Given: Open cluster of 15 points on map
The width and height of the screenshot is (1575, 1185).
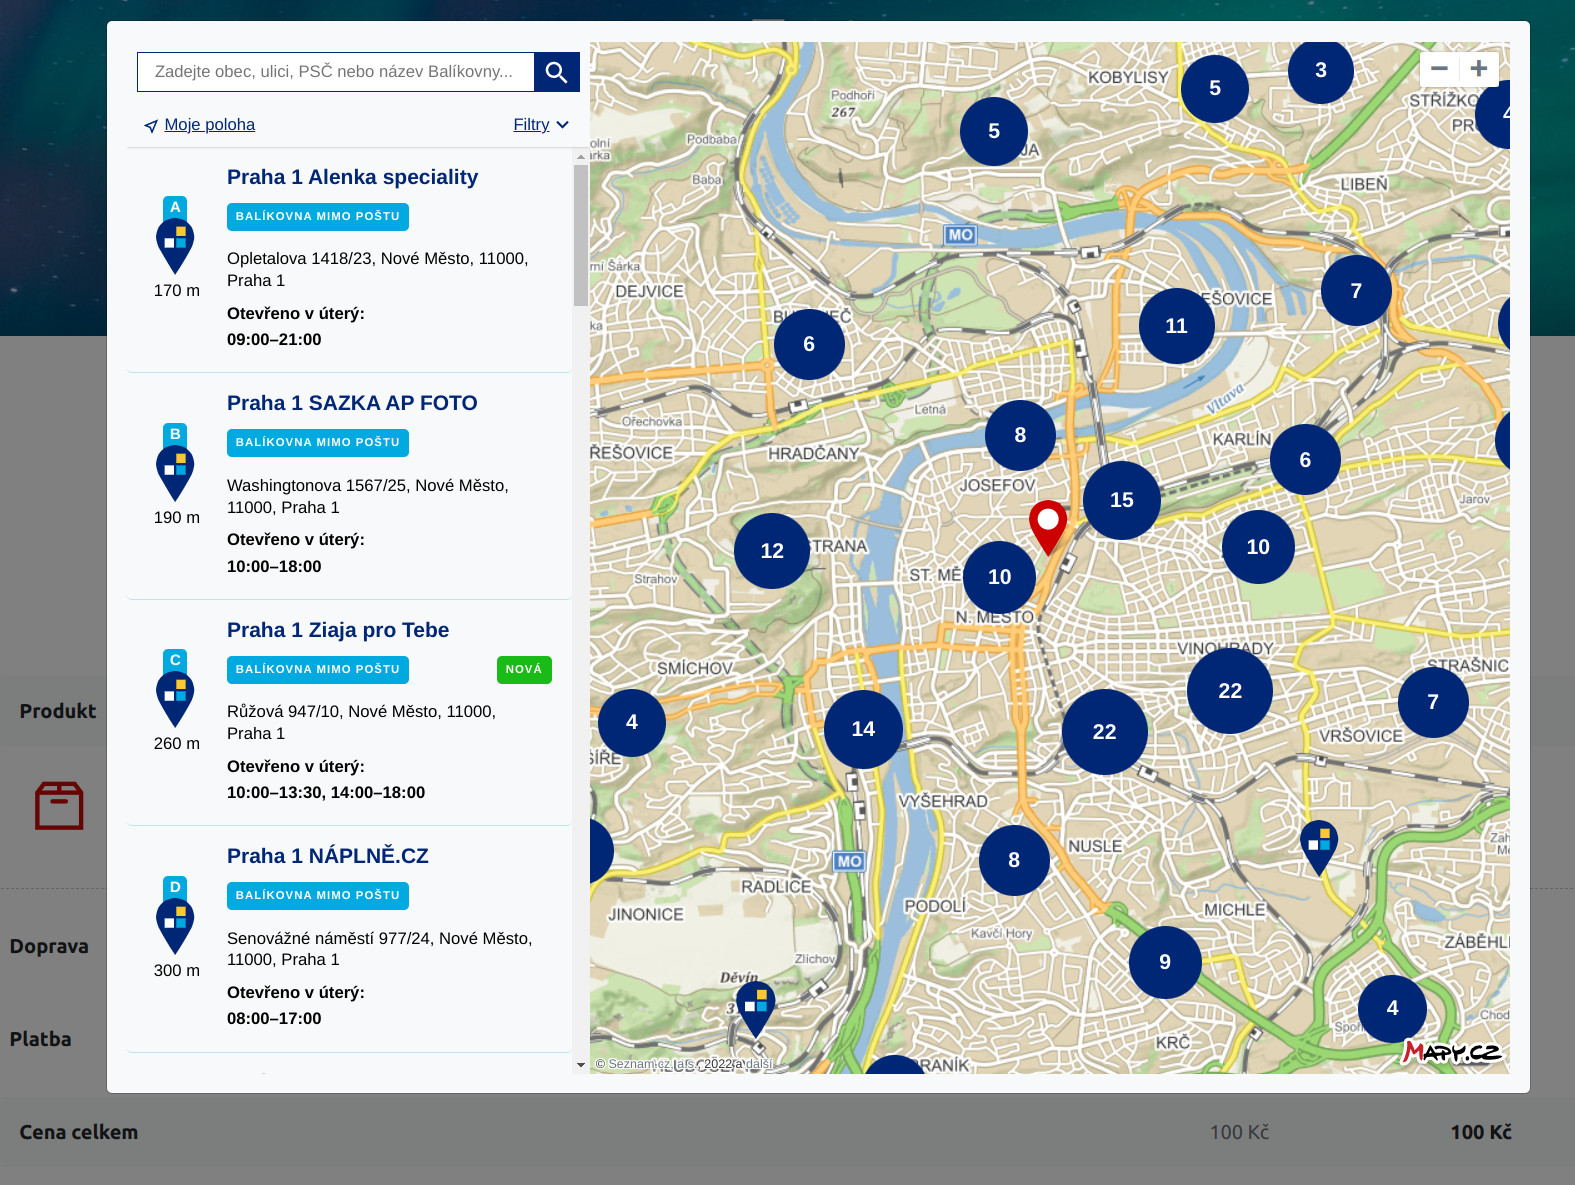Looking at the screenshot, I should coord(1122,500).
